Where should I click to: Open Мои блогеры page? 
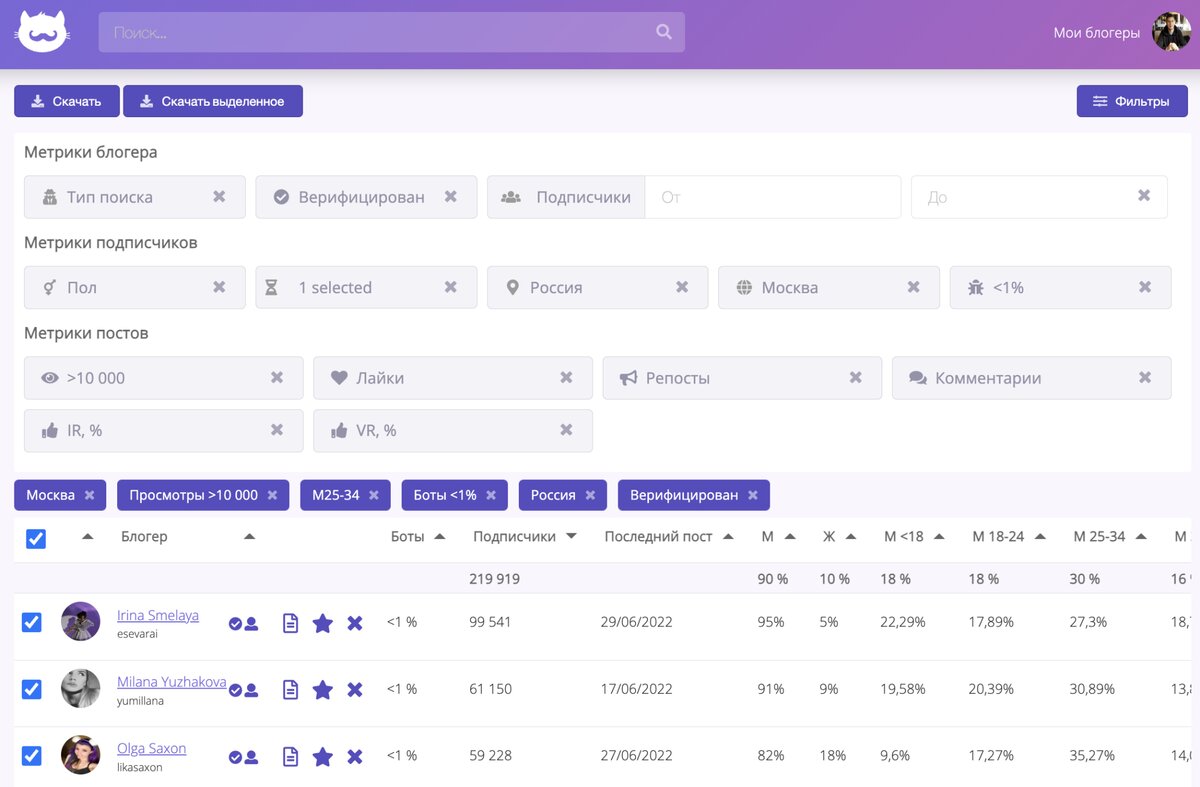pyautogui.click(x=1096, y=33)
